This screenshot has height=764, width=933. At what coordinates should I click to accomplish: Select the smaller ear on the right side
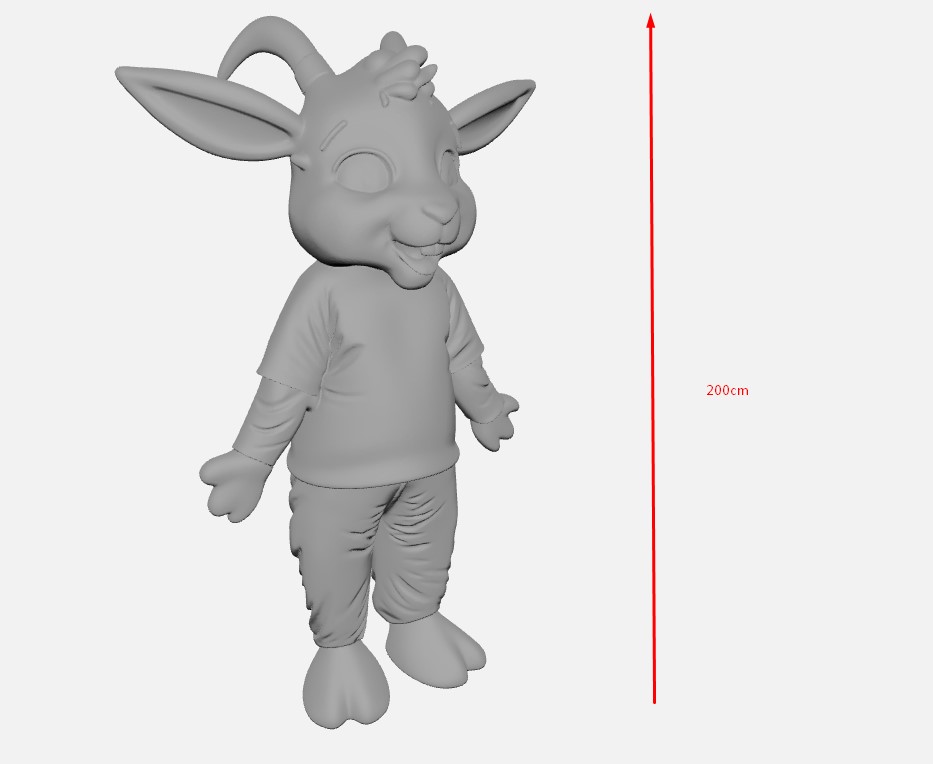(x=493, y=111)
